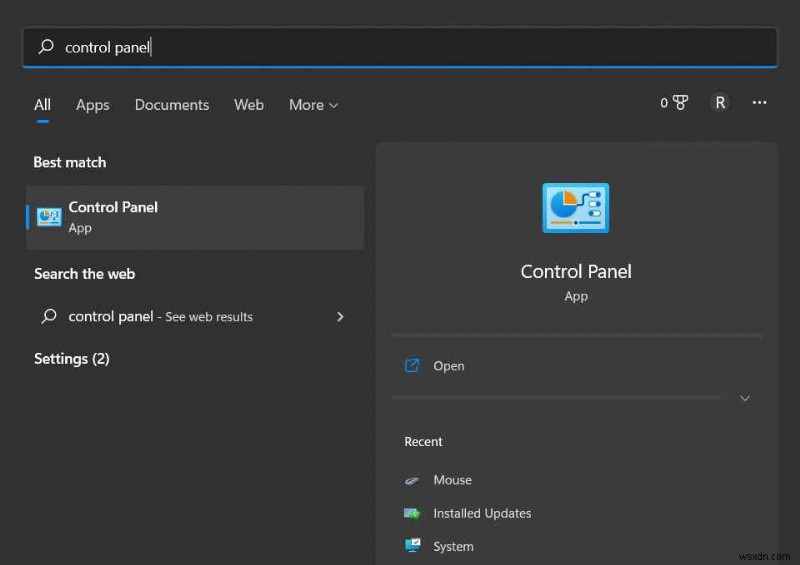Click the Settings (2) heading
800x565 pixels.
click(72, 359)
